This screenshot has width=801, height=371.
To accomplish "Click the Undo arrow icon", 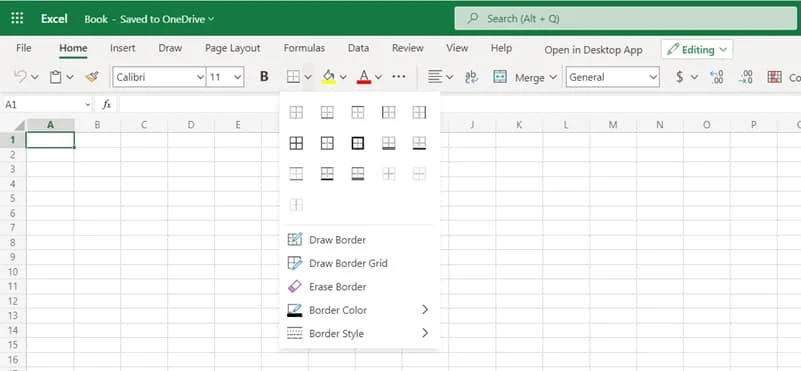I will (20, 77).
